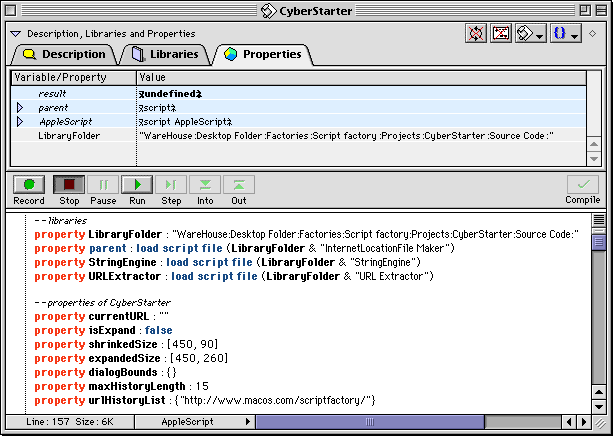Click the script editor vertical scrollbar thumb
Image resolution: width=613 pixels, height=436 pixels.
[x=599, y=243]
